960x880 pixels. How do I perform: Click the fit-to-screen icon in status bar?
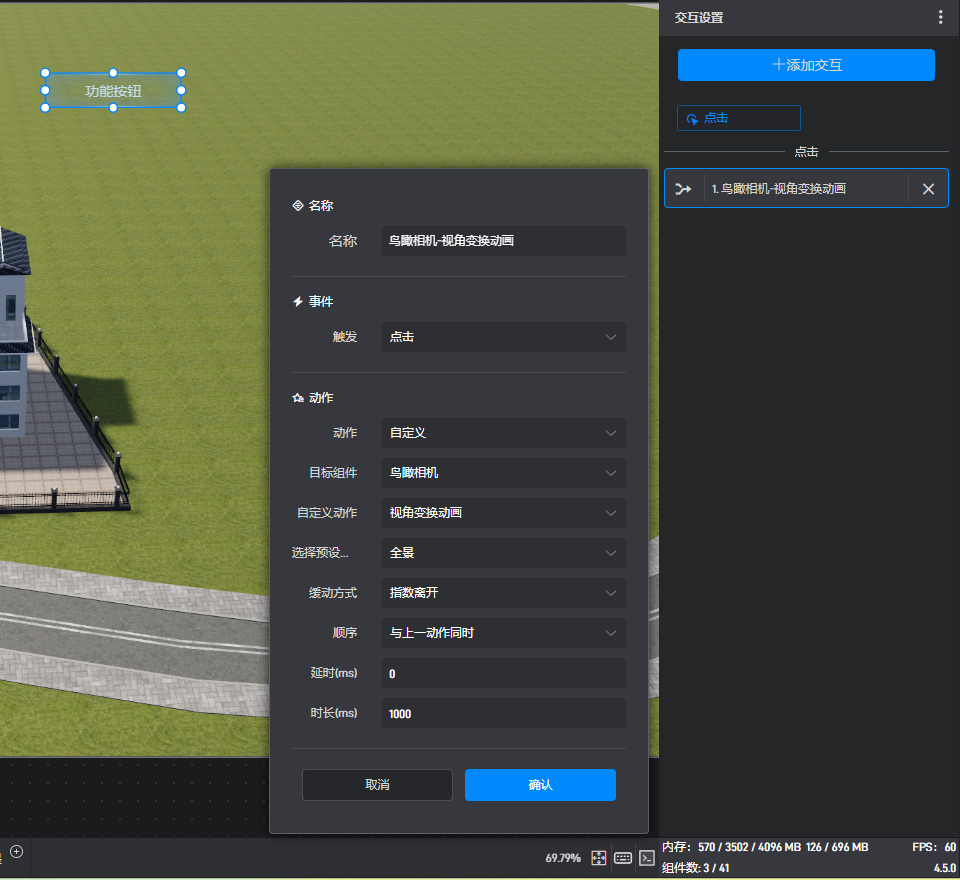click(598, 858)
